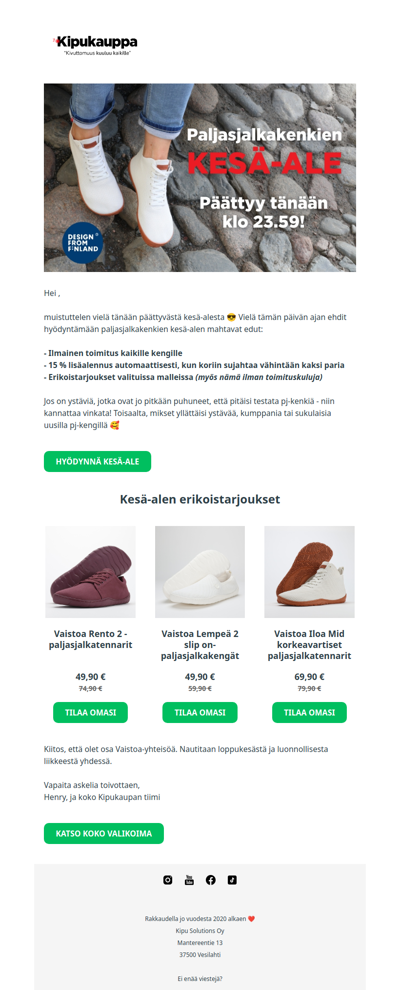Viewport: 400px width, 990px height.
Task: Open the Instagram icon in footer
Action: 168,880
